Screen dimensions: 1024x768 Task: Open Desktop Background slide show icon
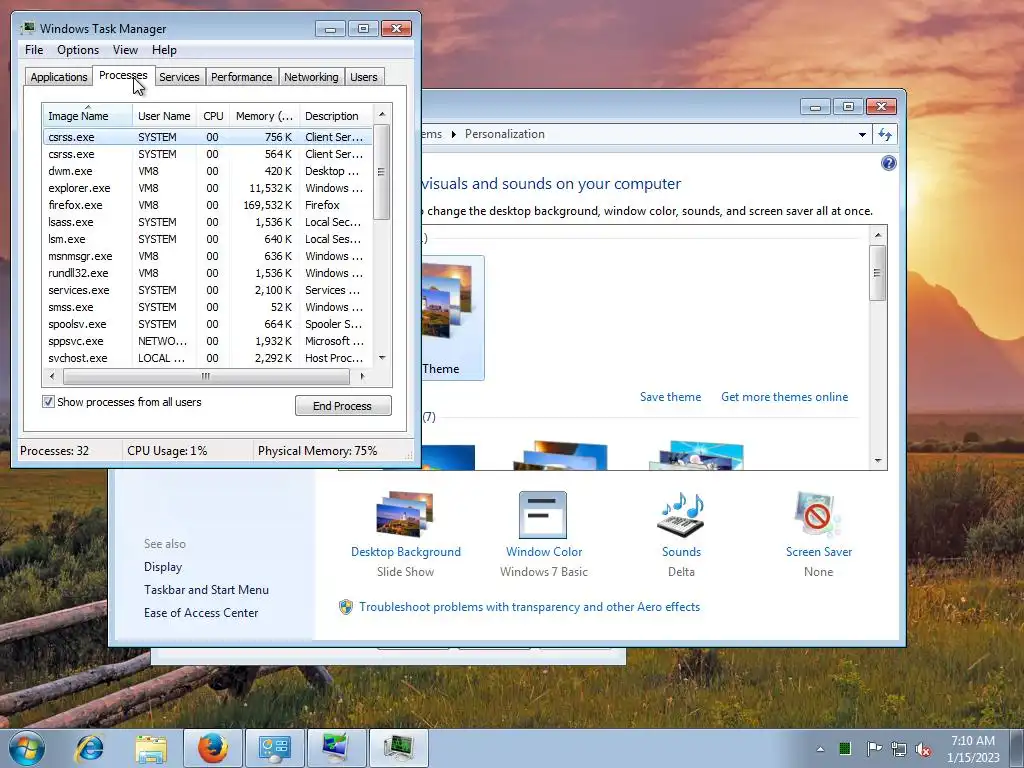[405, 515]
